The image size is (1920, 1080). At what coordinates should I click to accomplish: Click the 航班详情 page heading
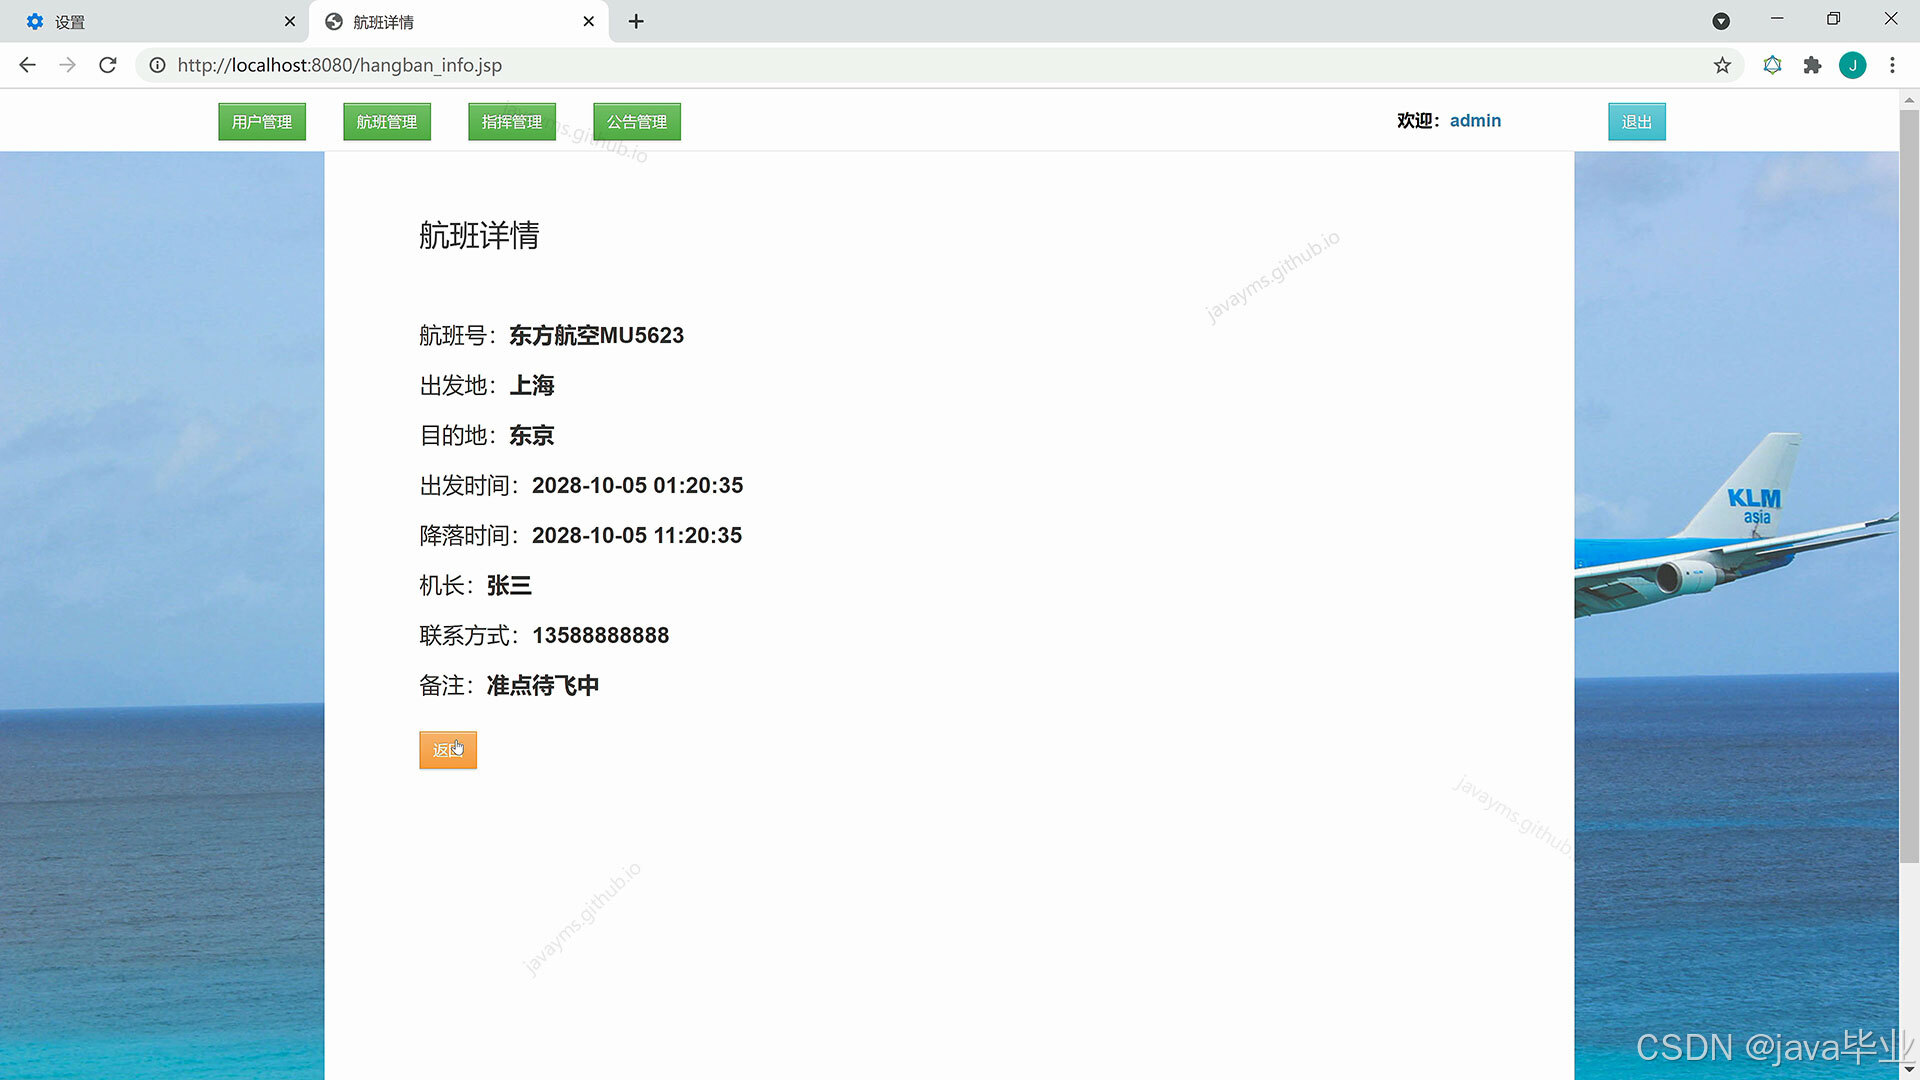click(479, 235)
